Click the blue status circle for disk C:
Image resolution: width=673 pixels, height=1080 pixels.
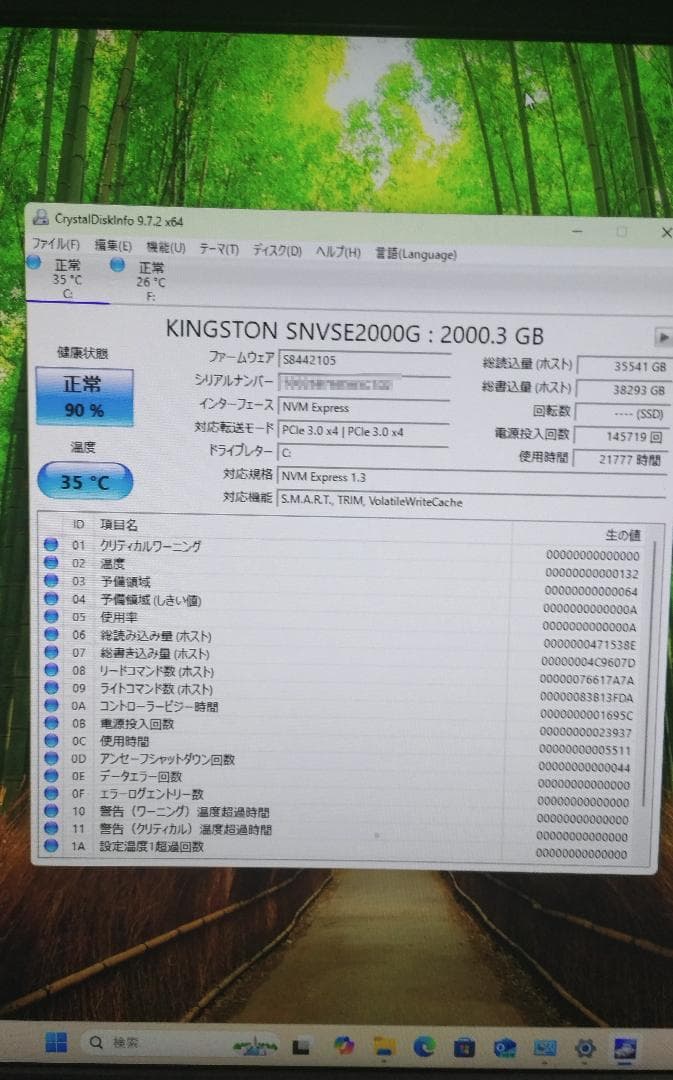click(x=34, y=262)
